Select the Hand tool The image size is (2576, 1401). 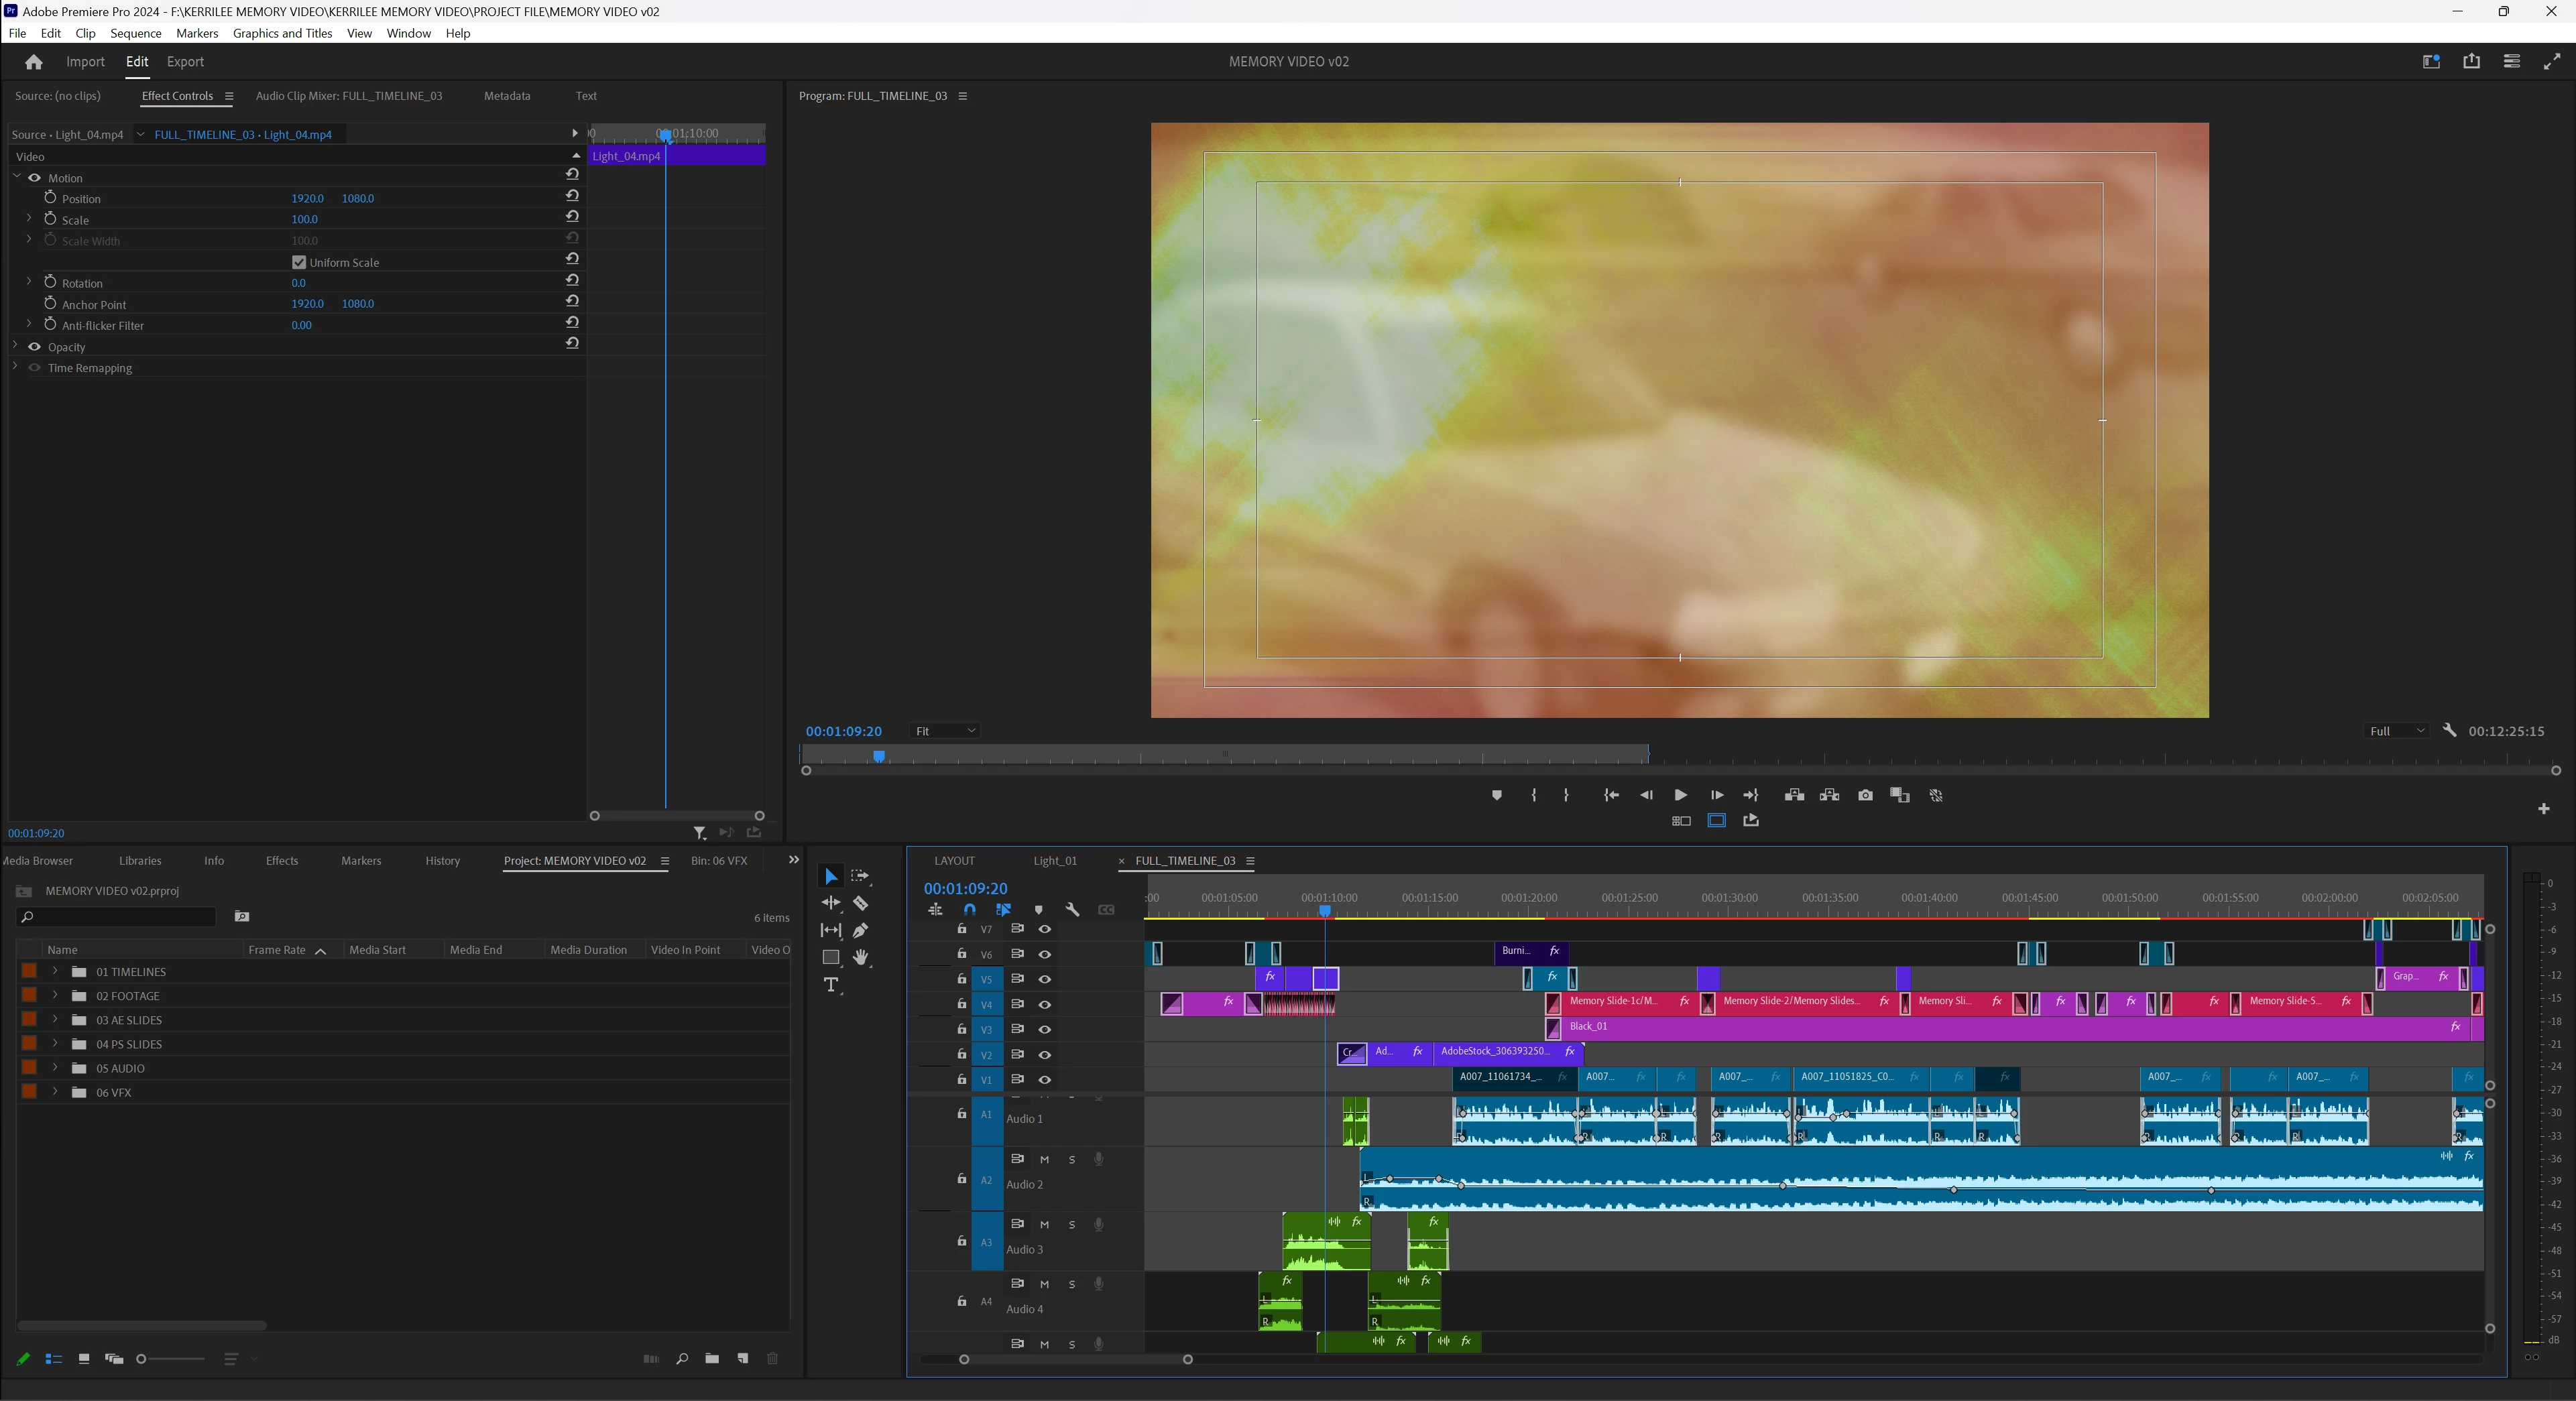[860, 957]
